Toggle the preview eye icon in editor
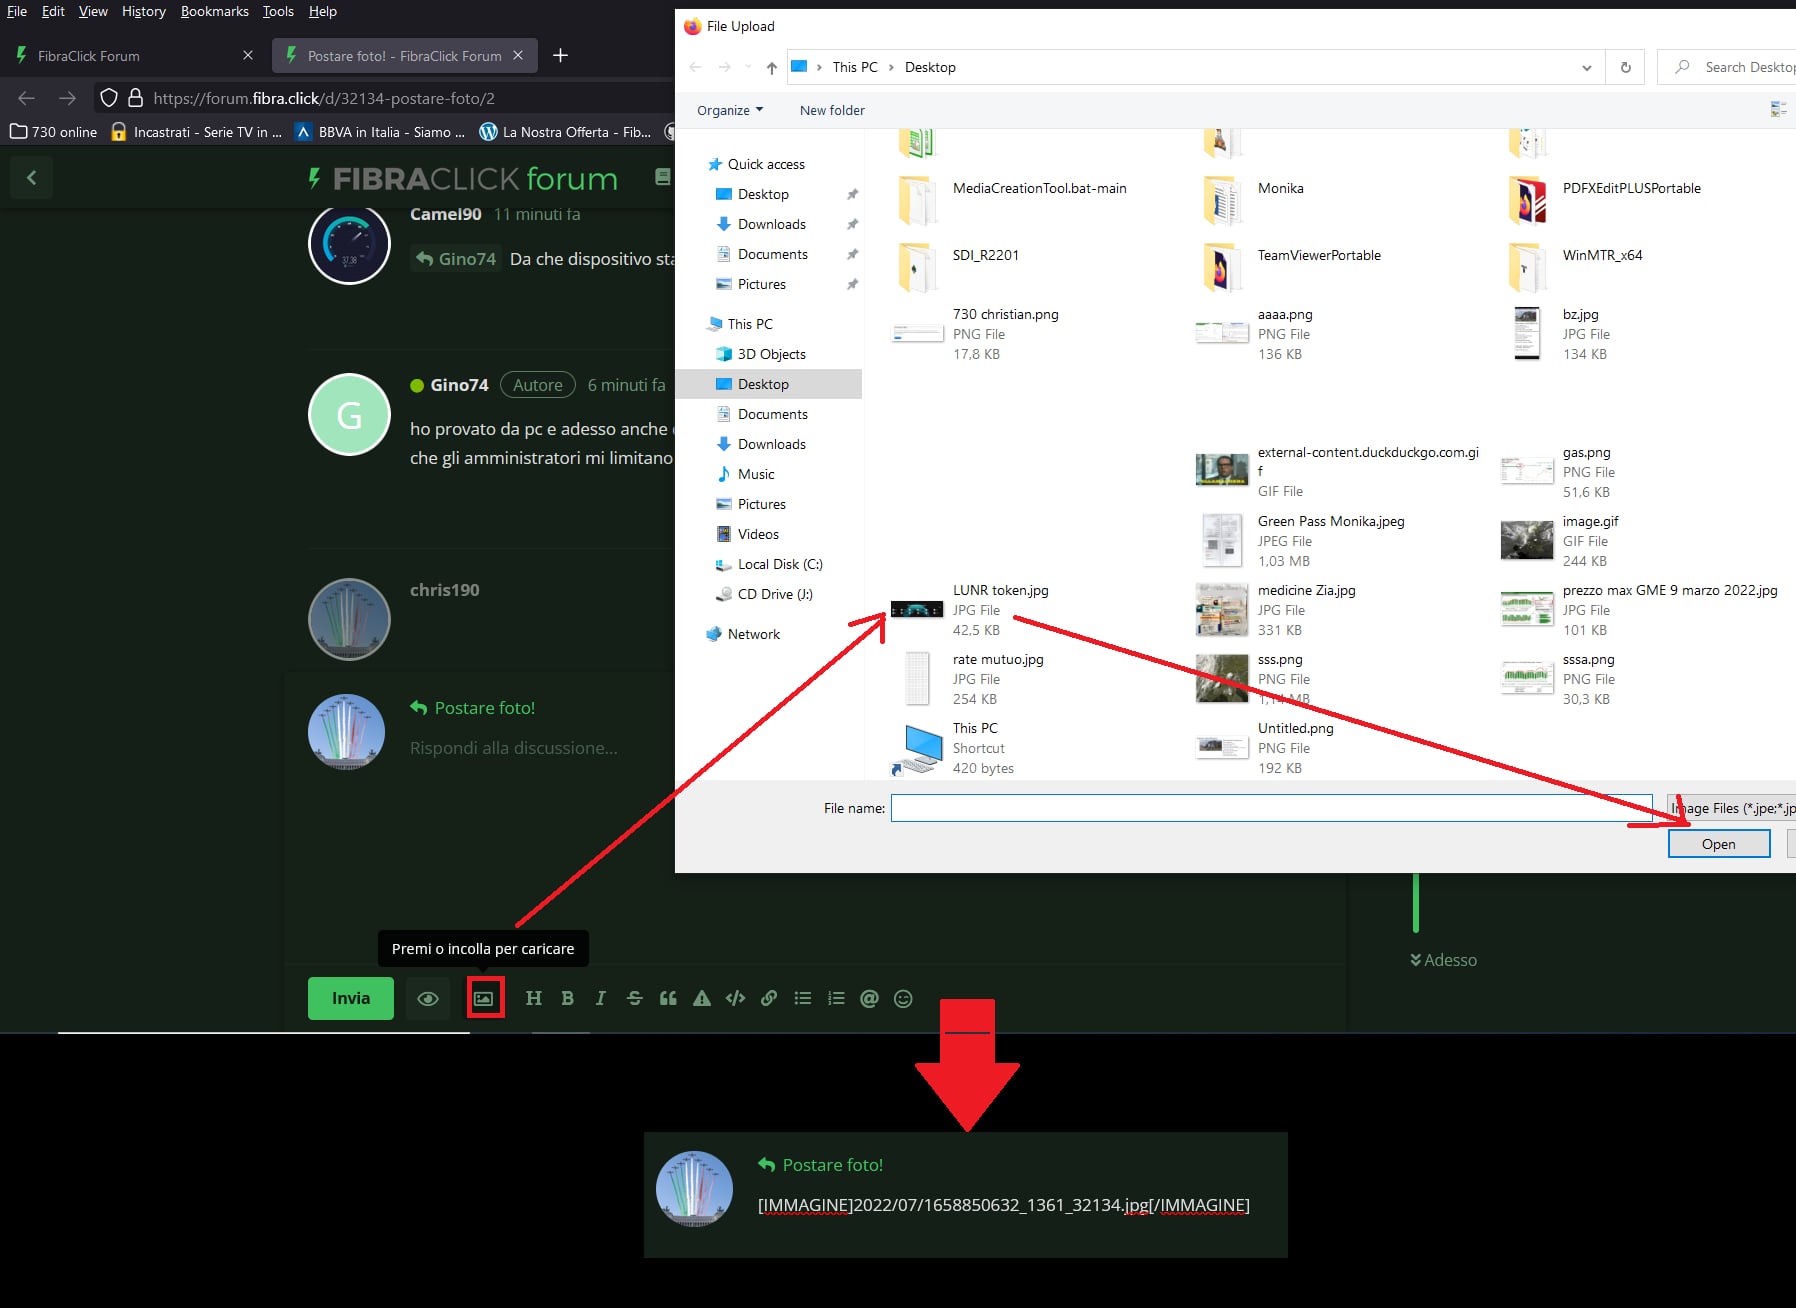This screenshot has height=1308, width=1796. pyautogui.click(x=428, y=998)
